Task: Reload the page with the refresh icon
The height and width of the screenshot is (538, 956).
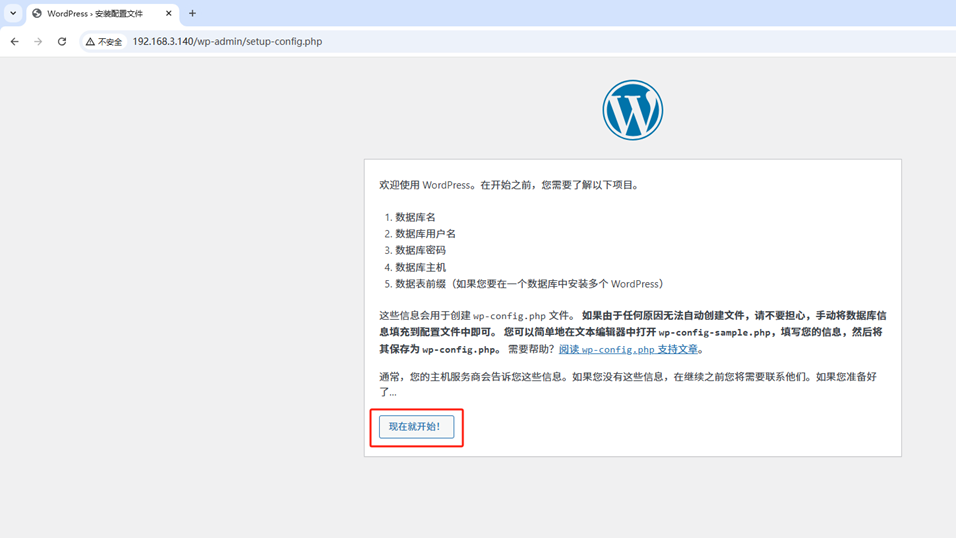Action: pyautogui.click(x=62, y=41)
